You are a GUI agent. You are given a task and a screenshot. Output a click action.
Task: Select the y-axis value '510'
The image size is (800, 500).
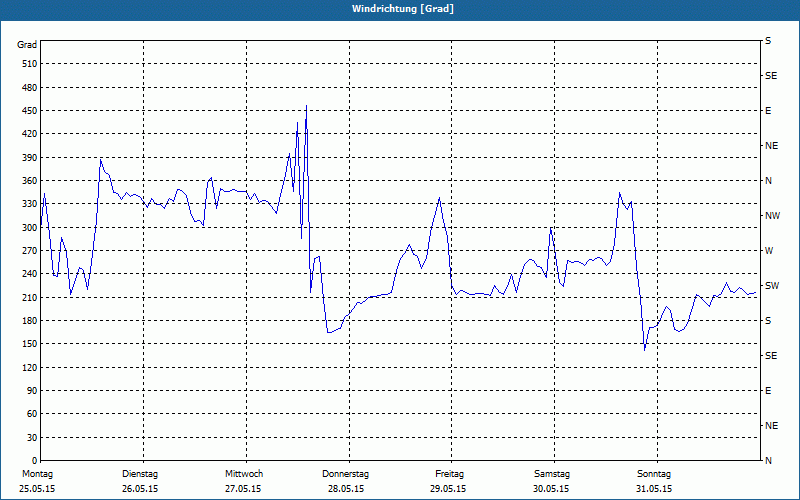coord(30,64)
